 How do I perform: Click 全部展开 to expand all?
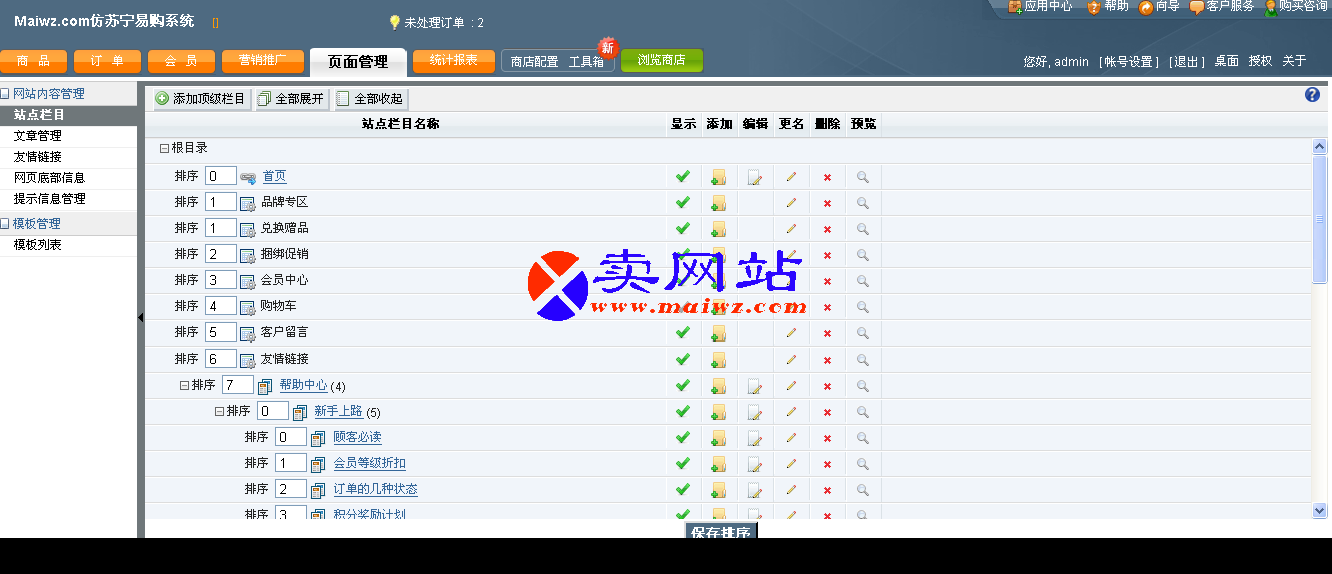(x=291, y=99)
